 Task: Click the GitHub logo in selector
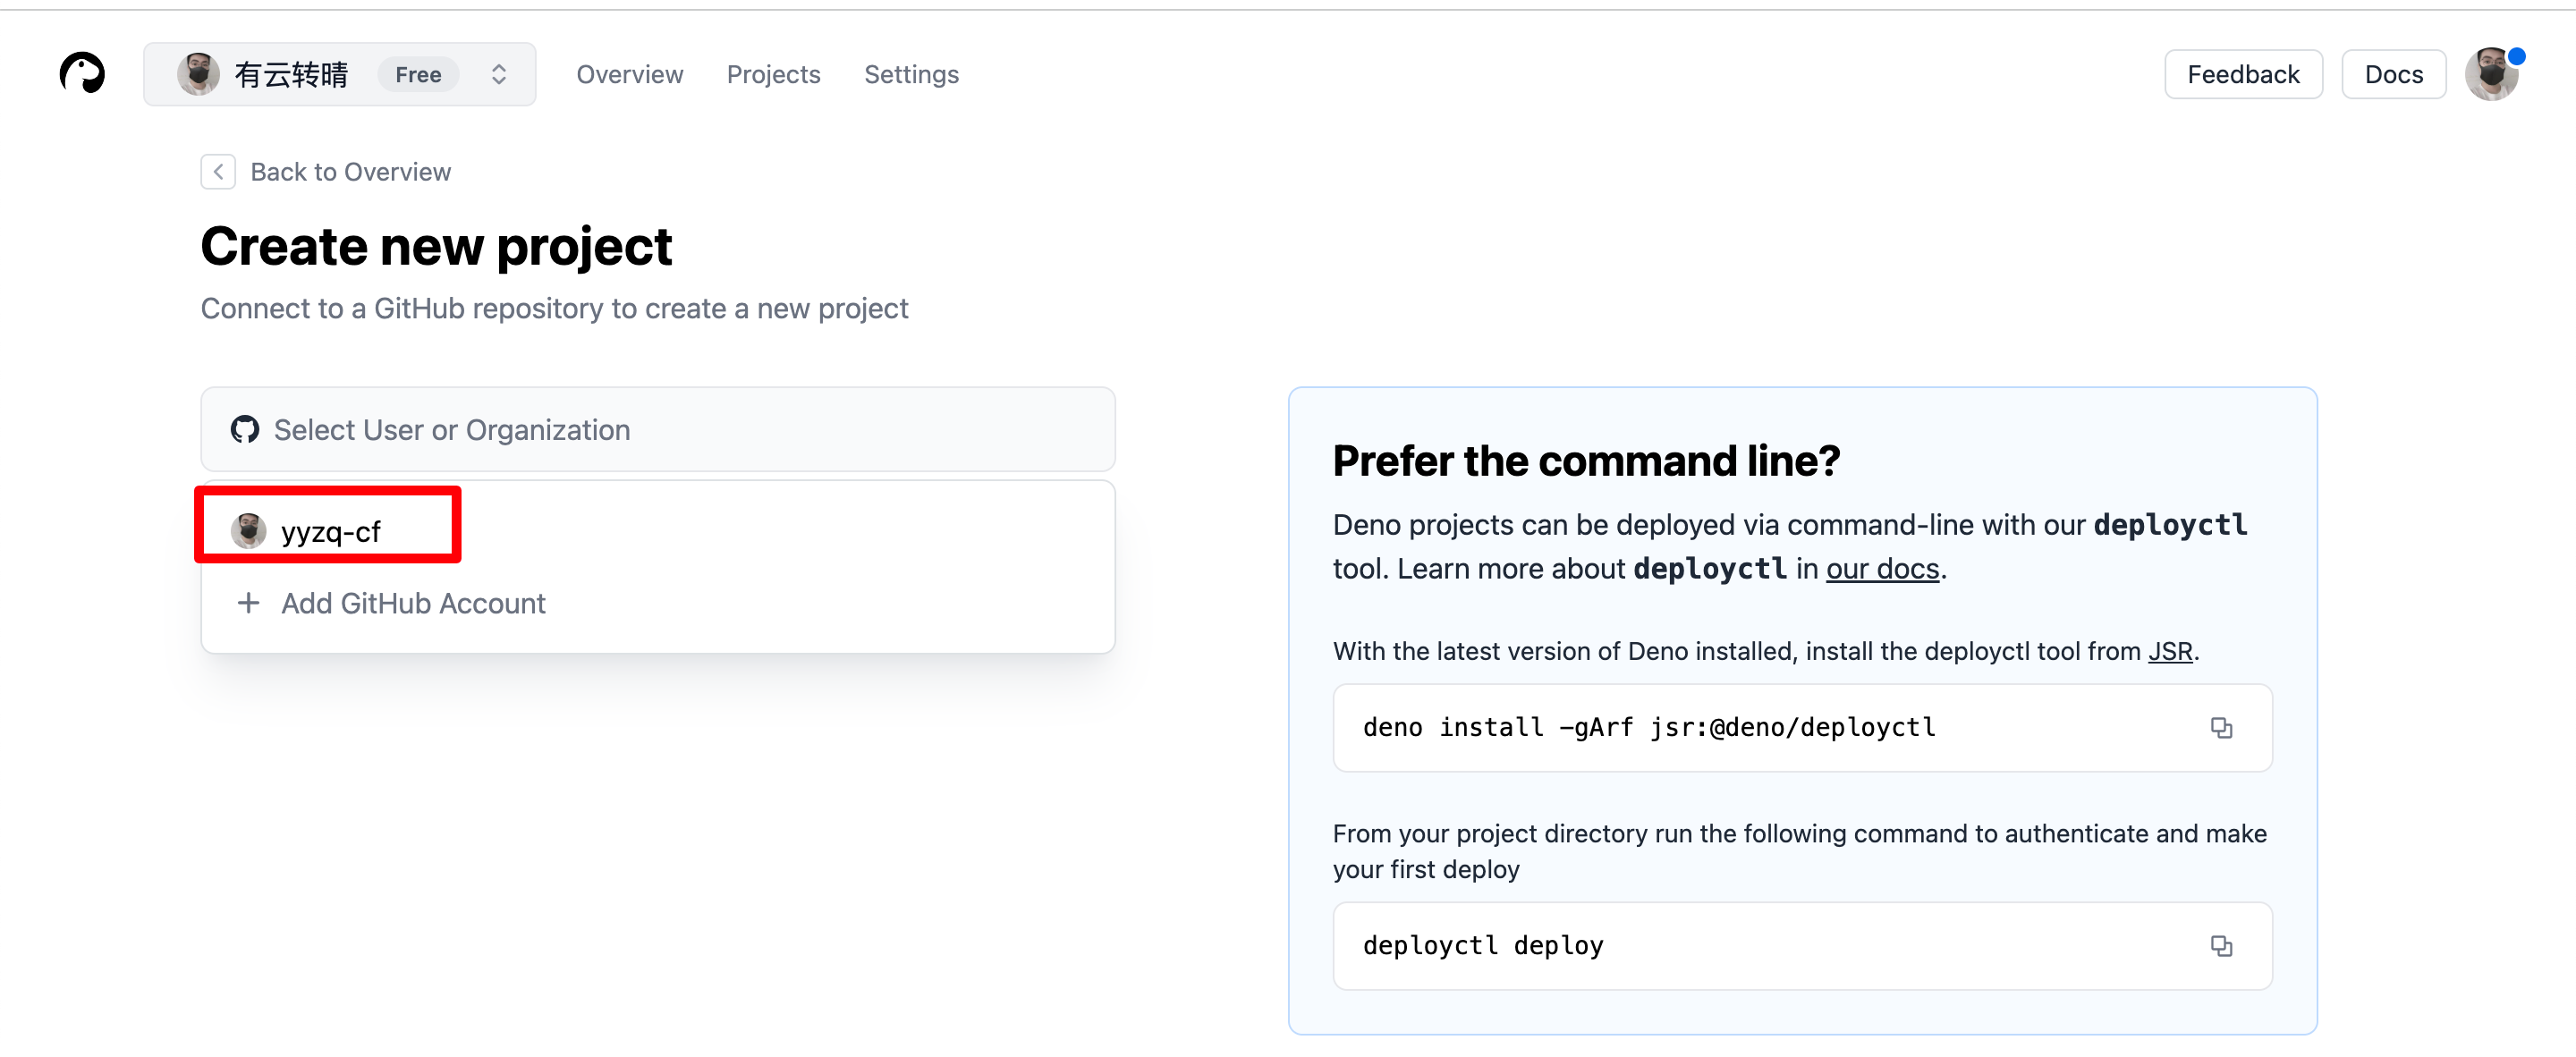245,430
